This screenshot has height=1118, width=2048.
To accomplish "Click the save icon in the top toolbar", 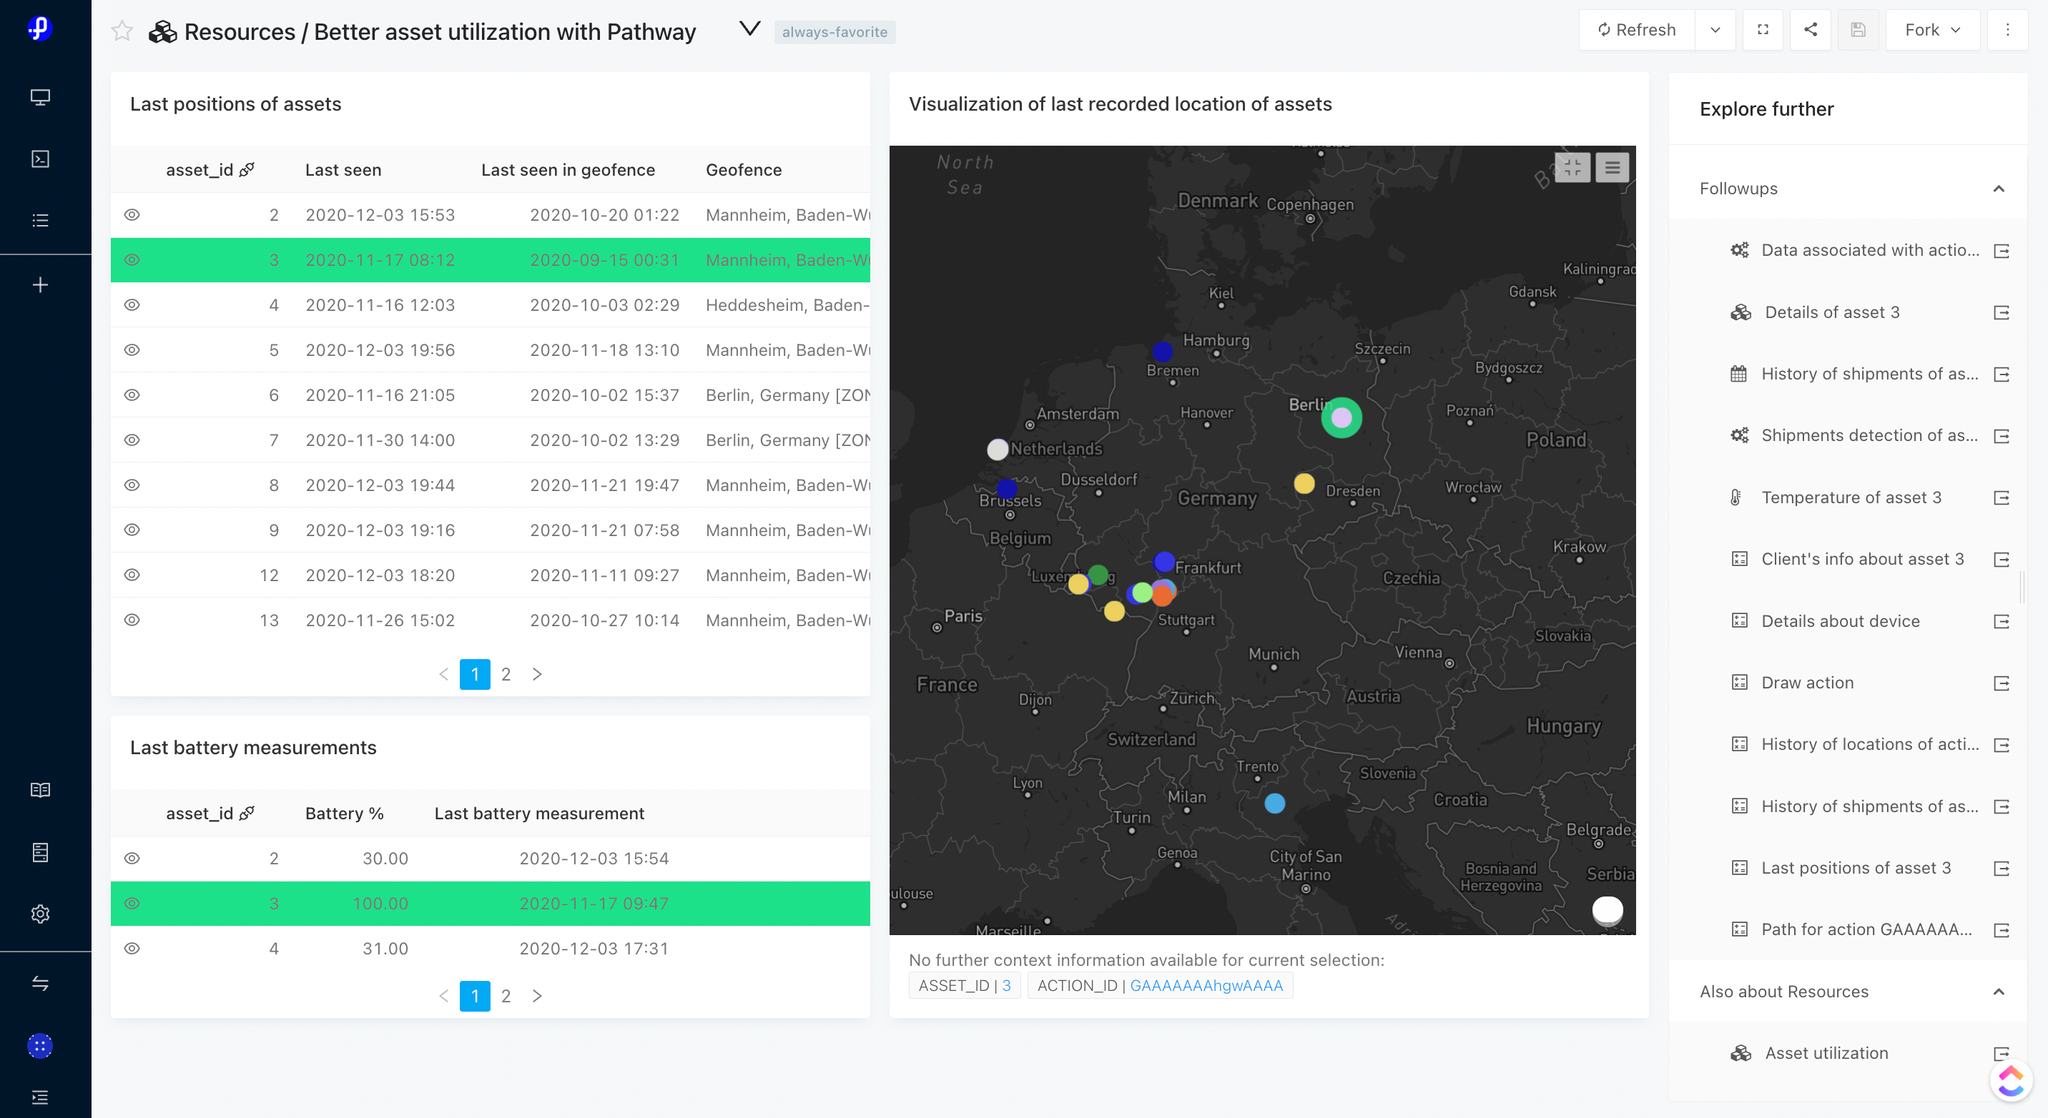I will pos(1859,29).
